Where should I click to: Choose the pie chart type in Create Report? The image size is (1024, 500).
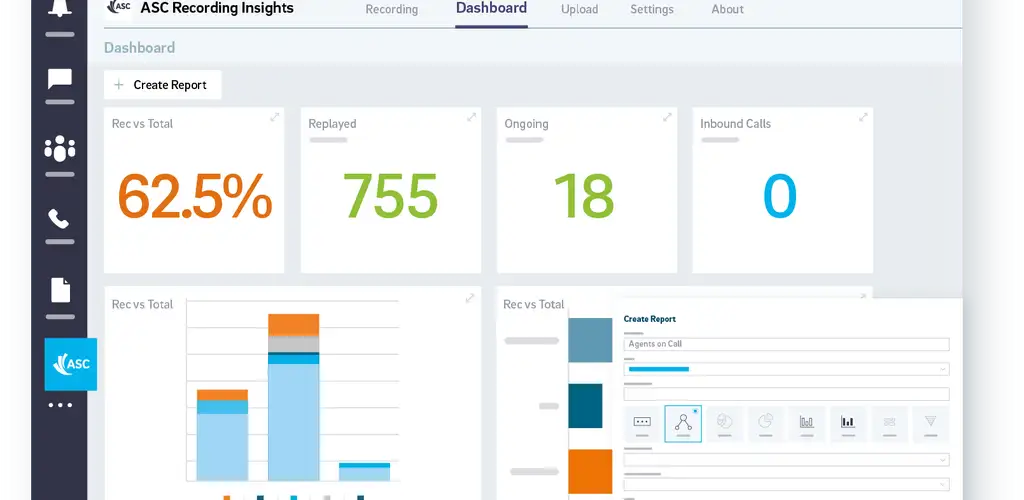point(765,423)
